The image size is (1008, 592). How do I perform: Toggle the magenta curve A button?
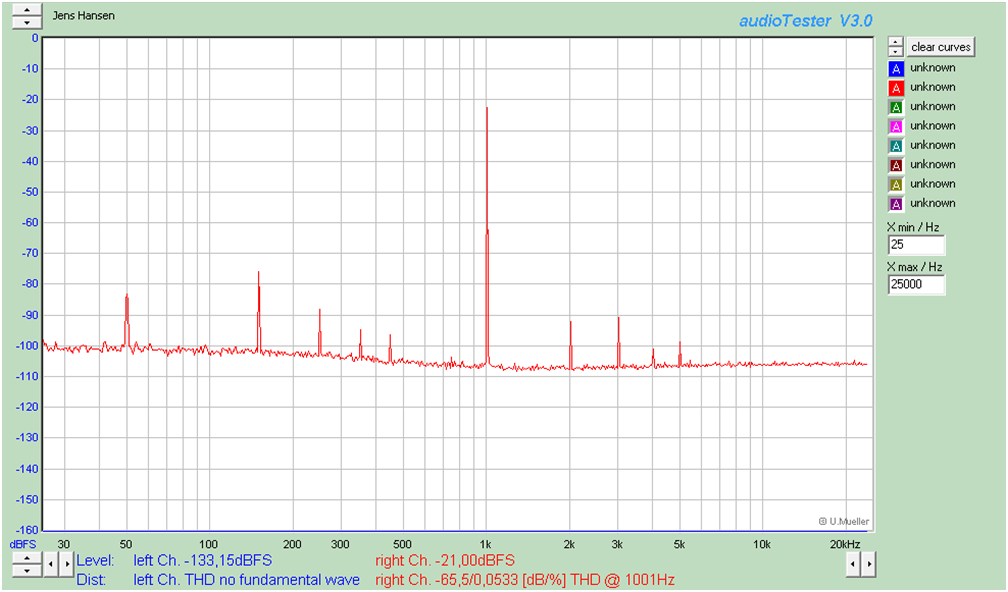(x=896, y=126)
